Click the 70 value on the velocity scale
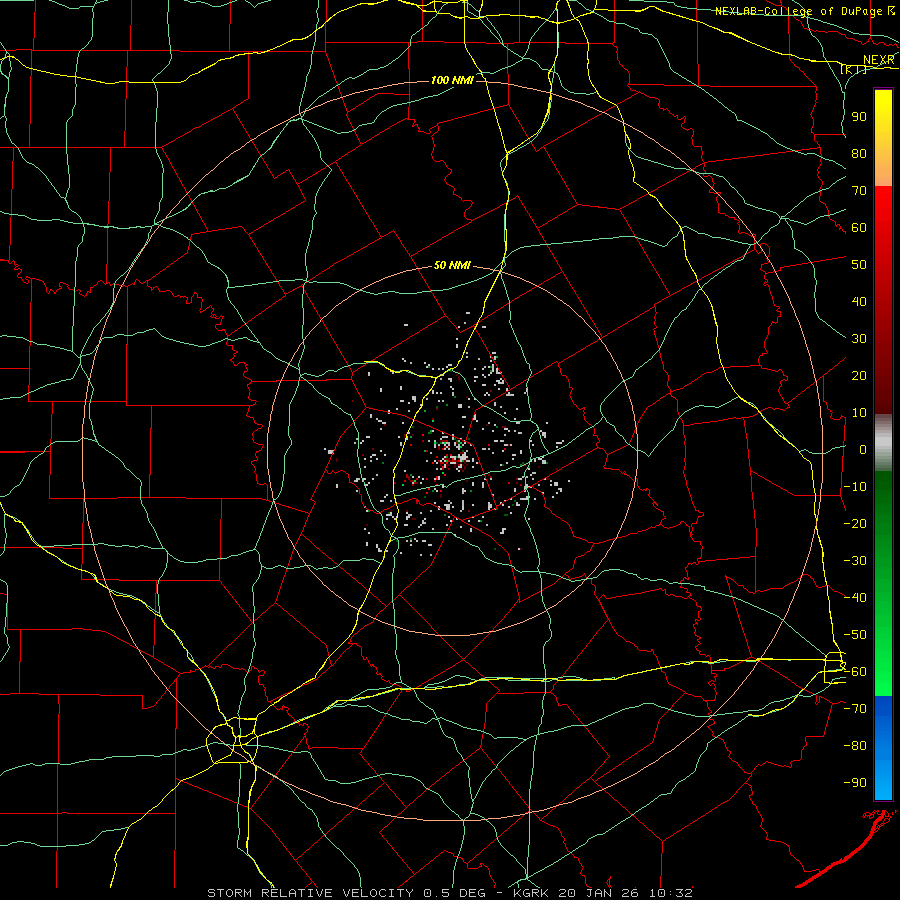900x900 pixels. click(859, 191)
